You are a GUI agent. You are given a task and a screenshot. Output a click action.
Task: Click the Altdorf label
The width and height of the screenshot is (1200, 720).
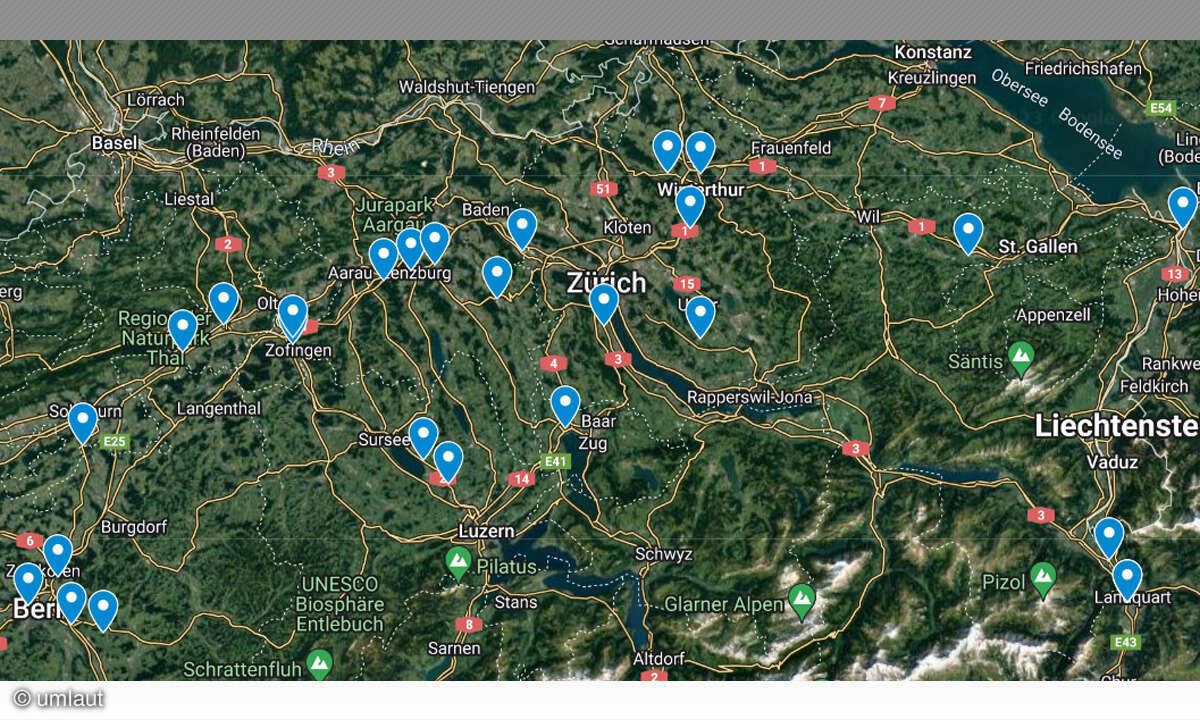point(659,659)
